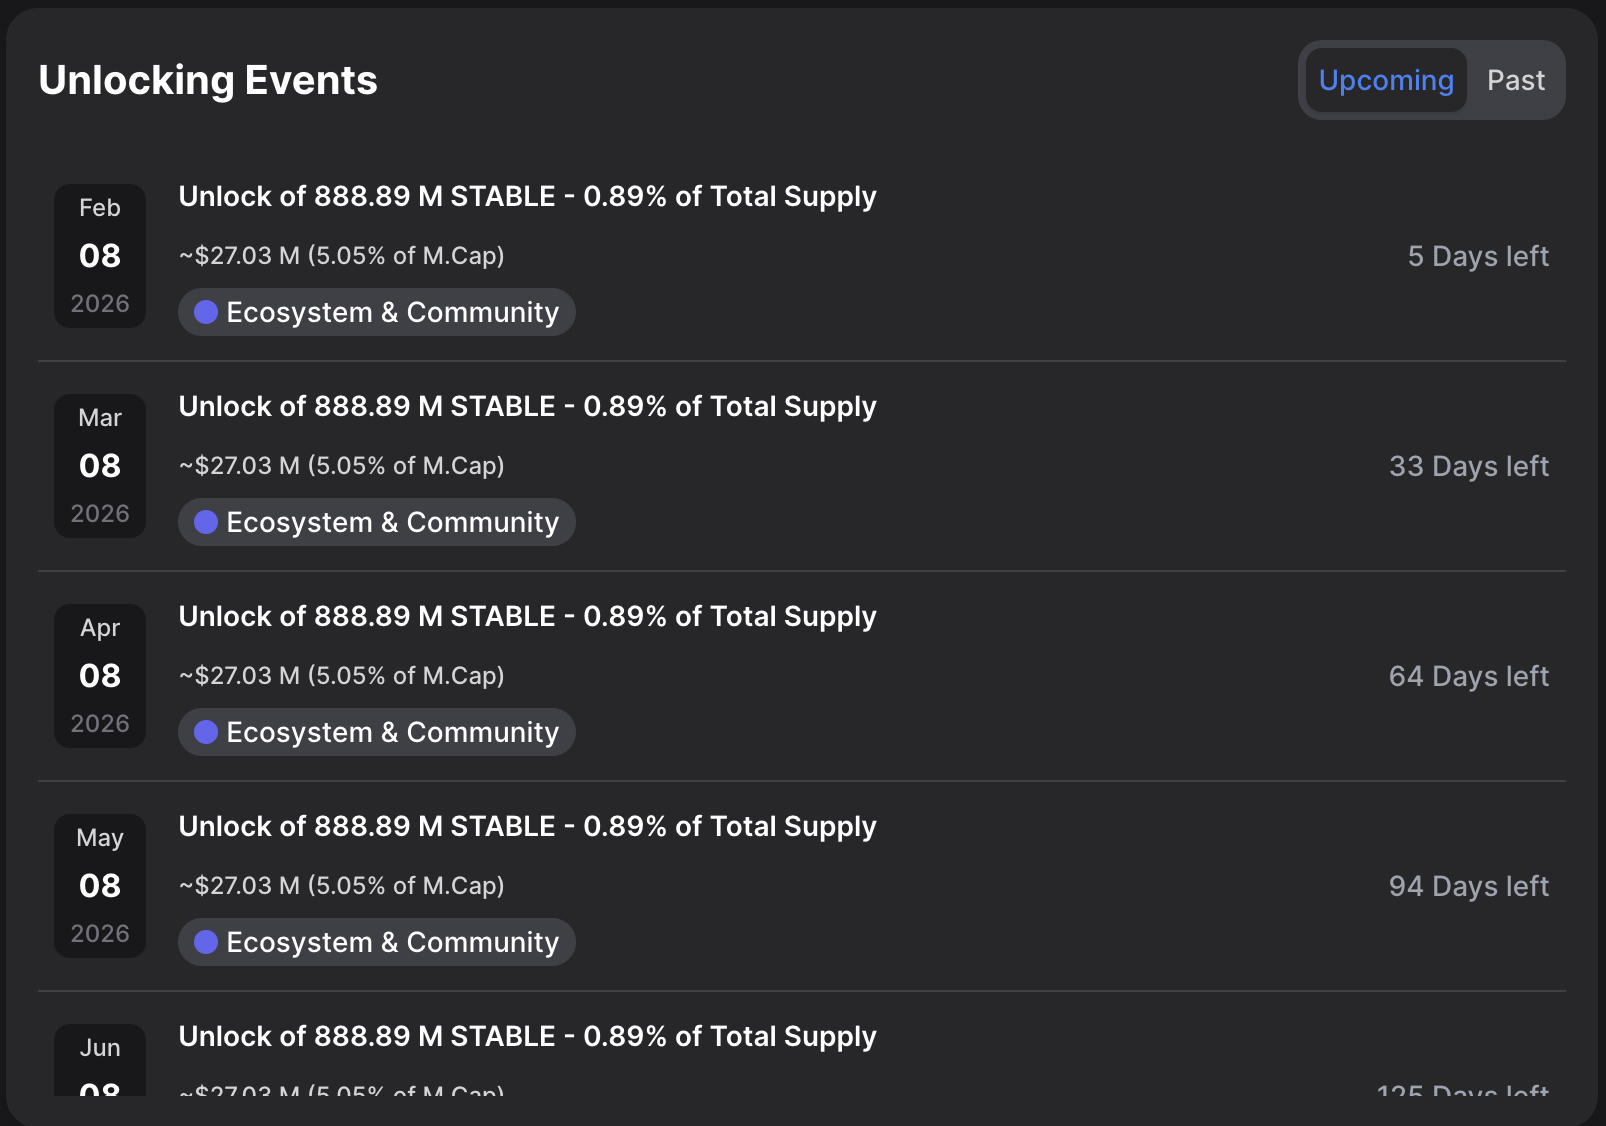Open the Past unlocking events tab
Viewport: 1606px width, 1126px height.
click(1515, 80)
